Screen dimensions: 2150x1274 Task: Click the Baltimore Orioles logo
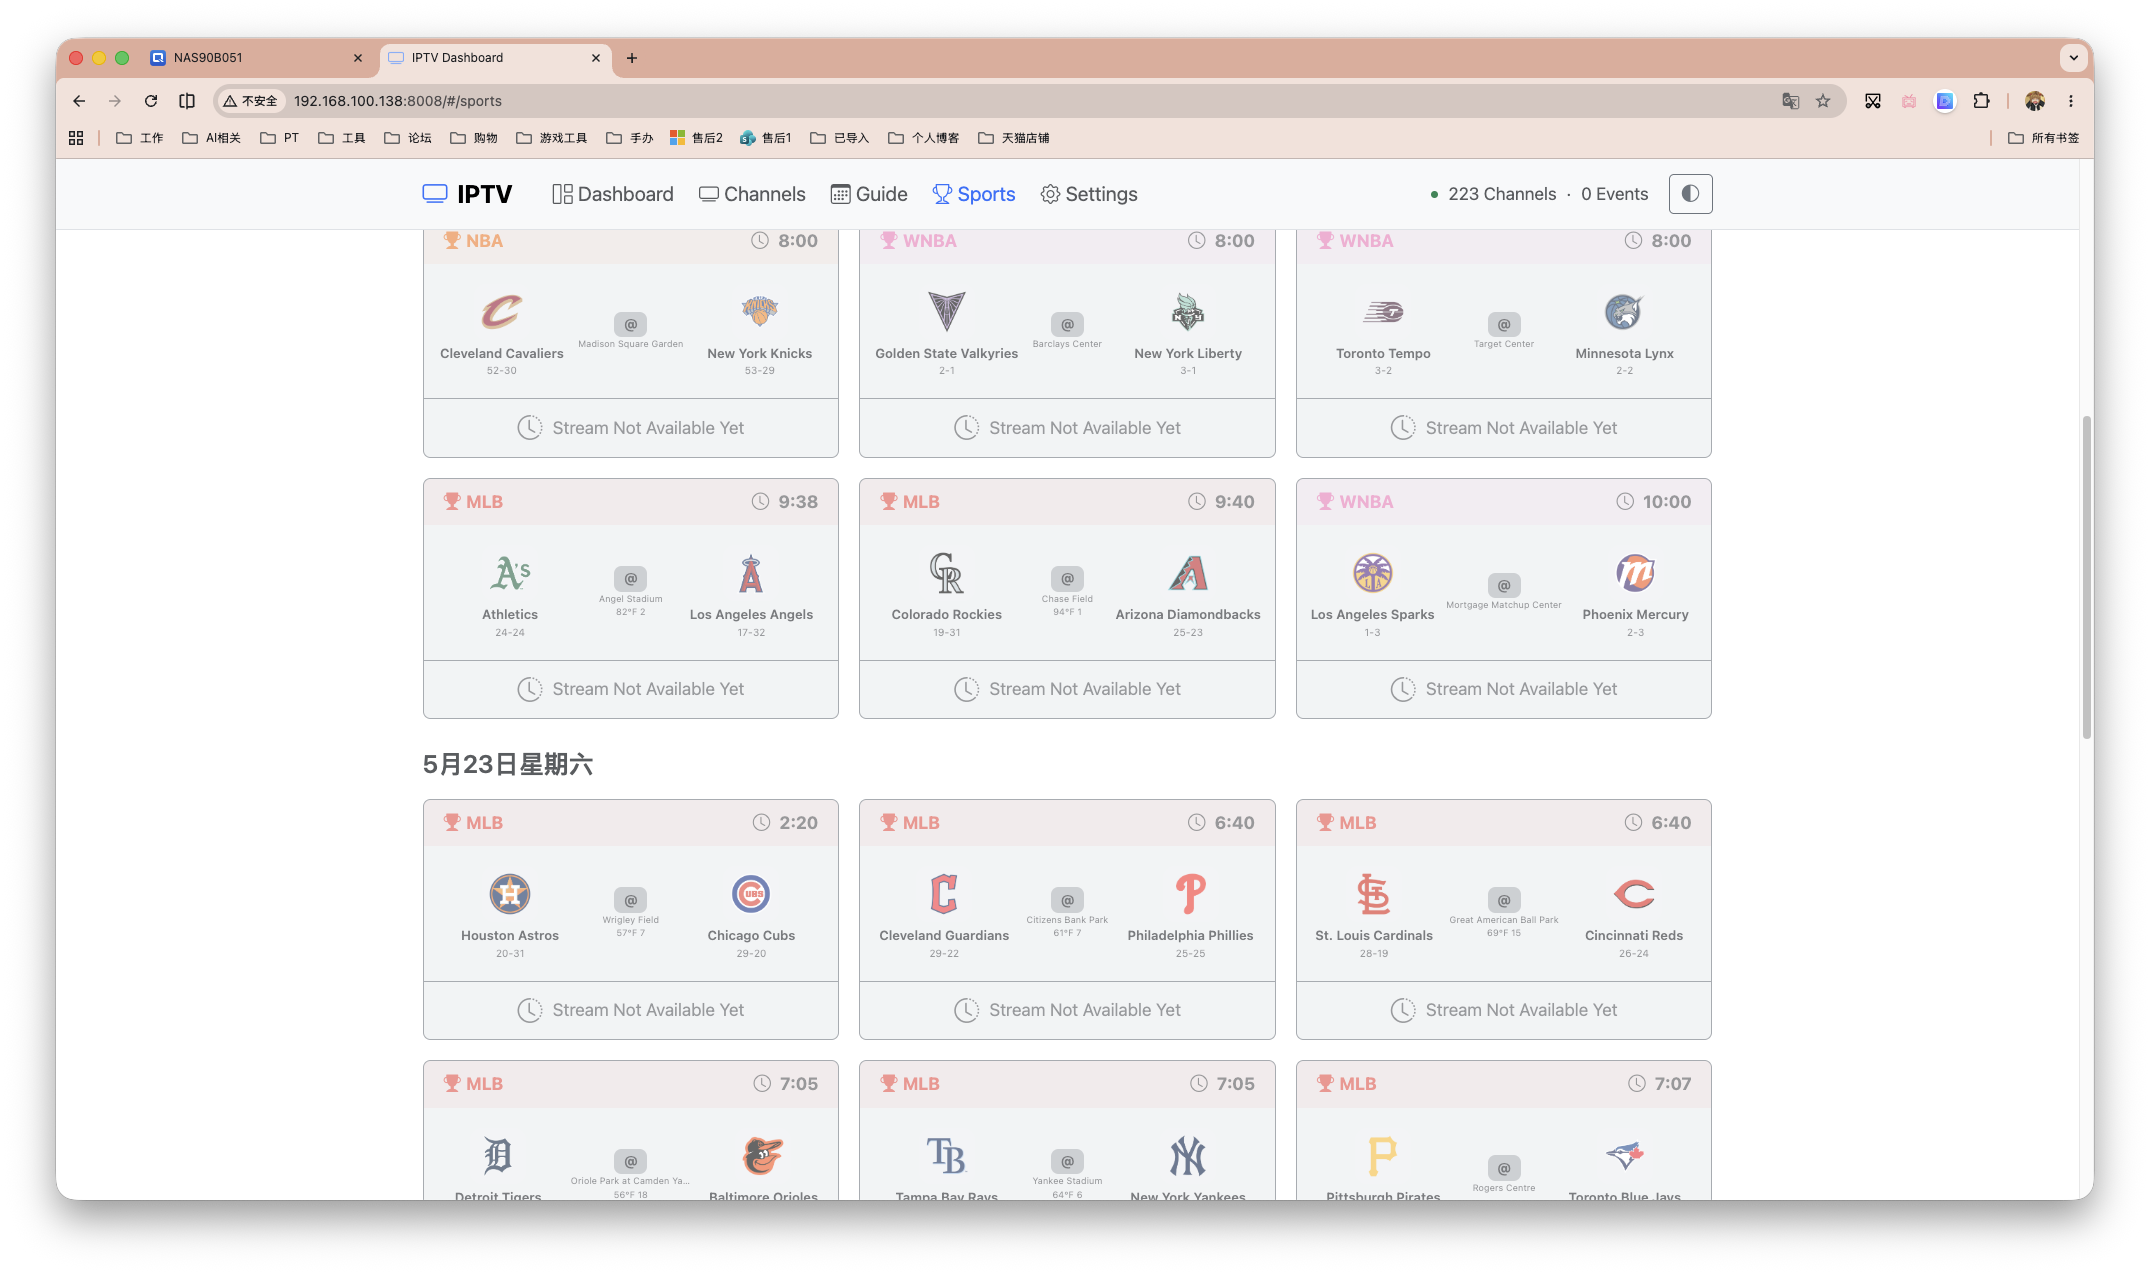point(763,1156)
